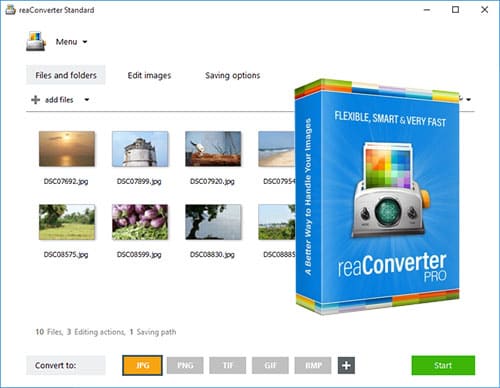
Task: Select the DSC08830.jpg tree thumbnail
Action: [x=213, y=222]
